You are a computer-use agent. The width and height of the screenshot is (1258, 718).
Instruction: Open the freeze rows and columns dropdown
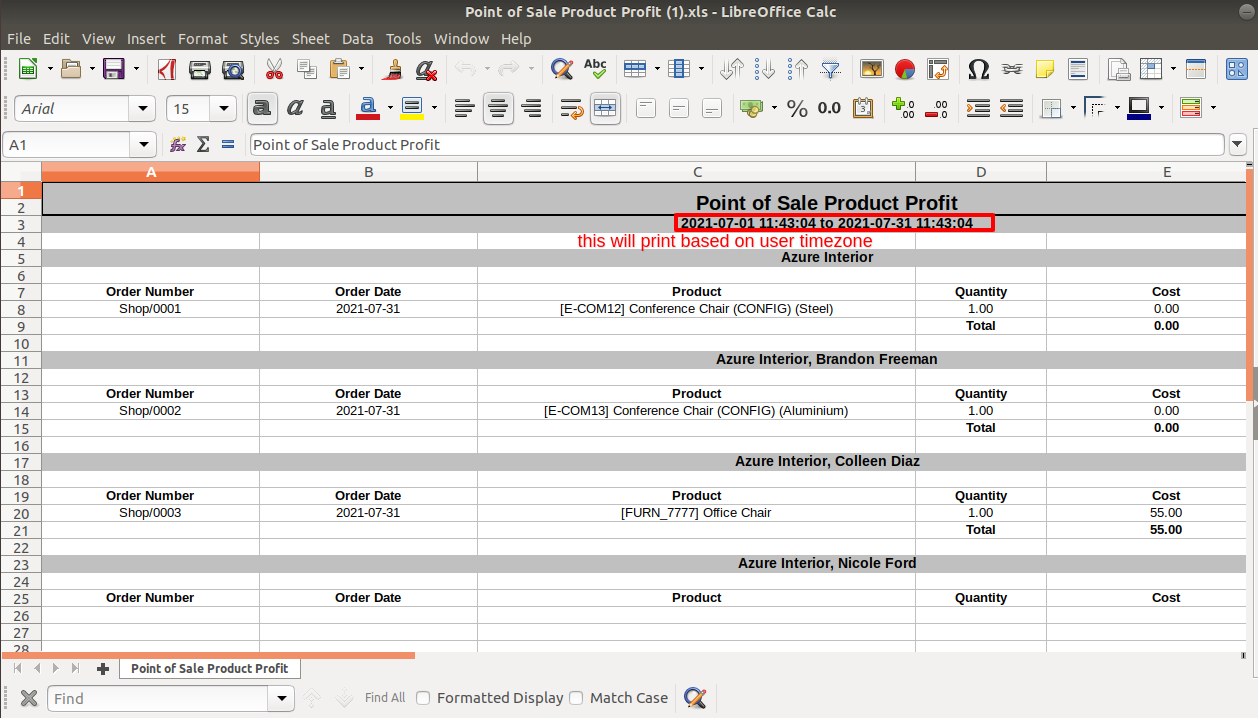coord(1172,69)
